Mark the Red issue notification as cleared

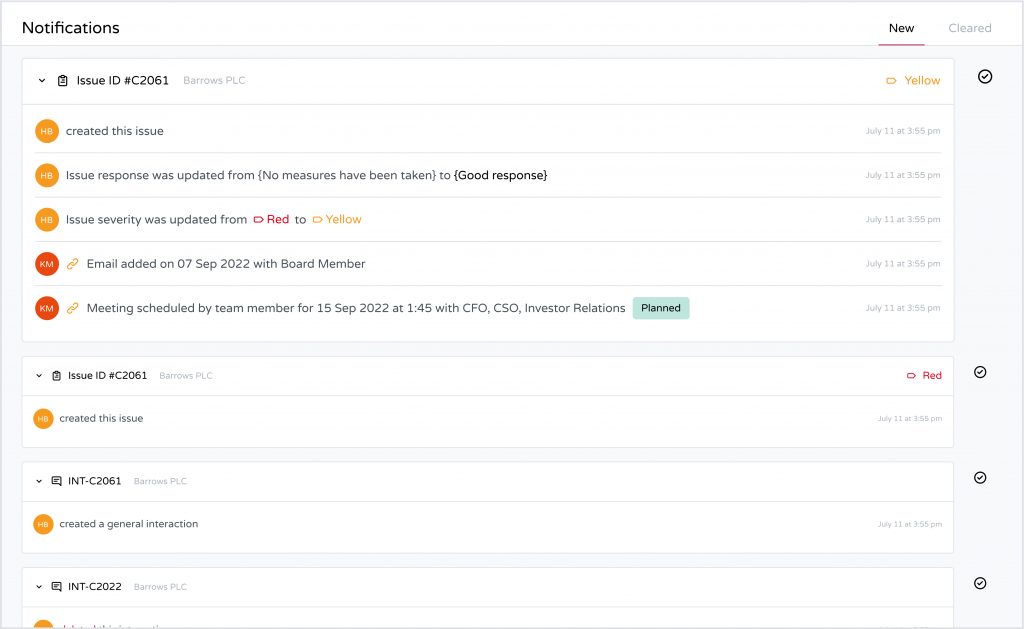[x=980, y=372]
